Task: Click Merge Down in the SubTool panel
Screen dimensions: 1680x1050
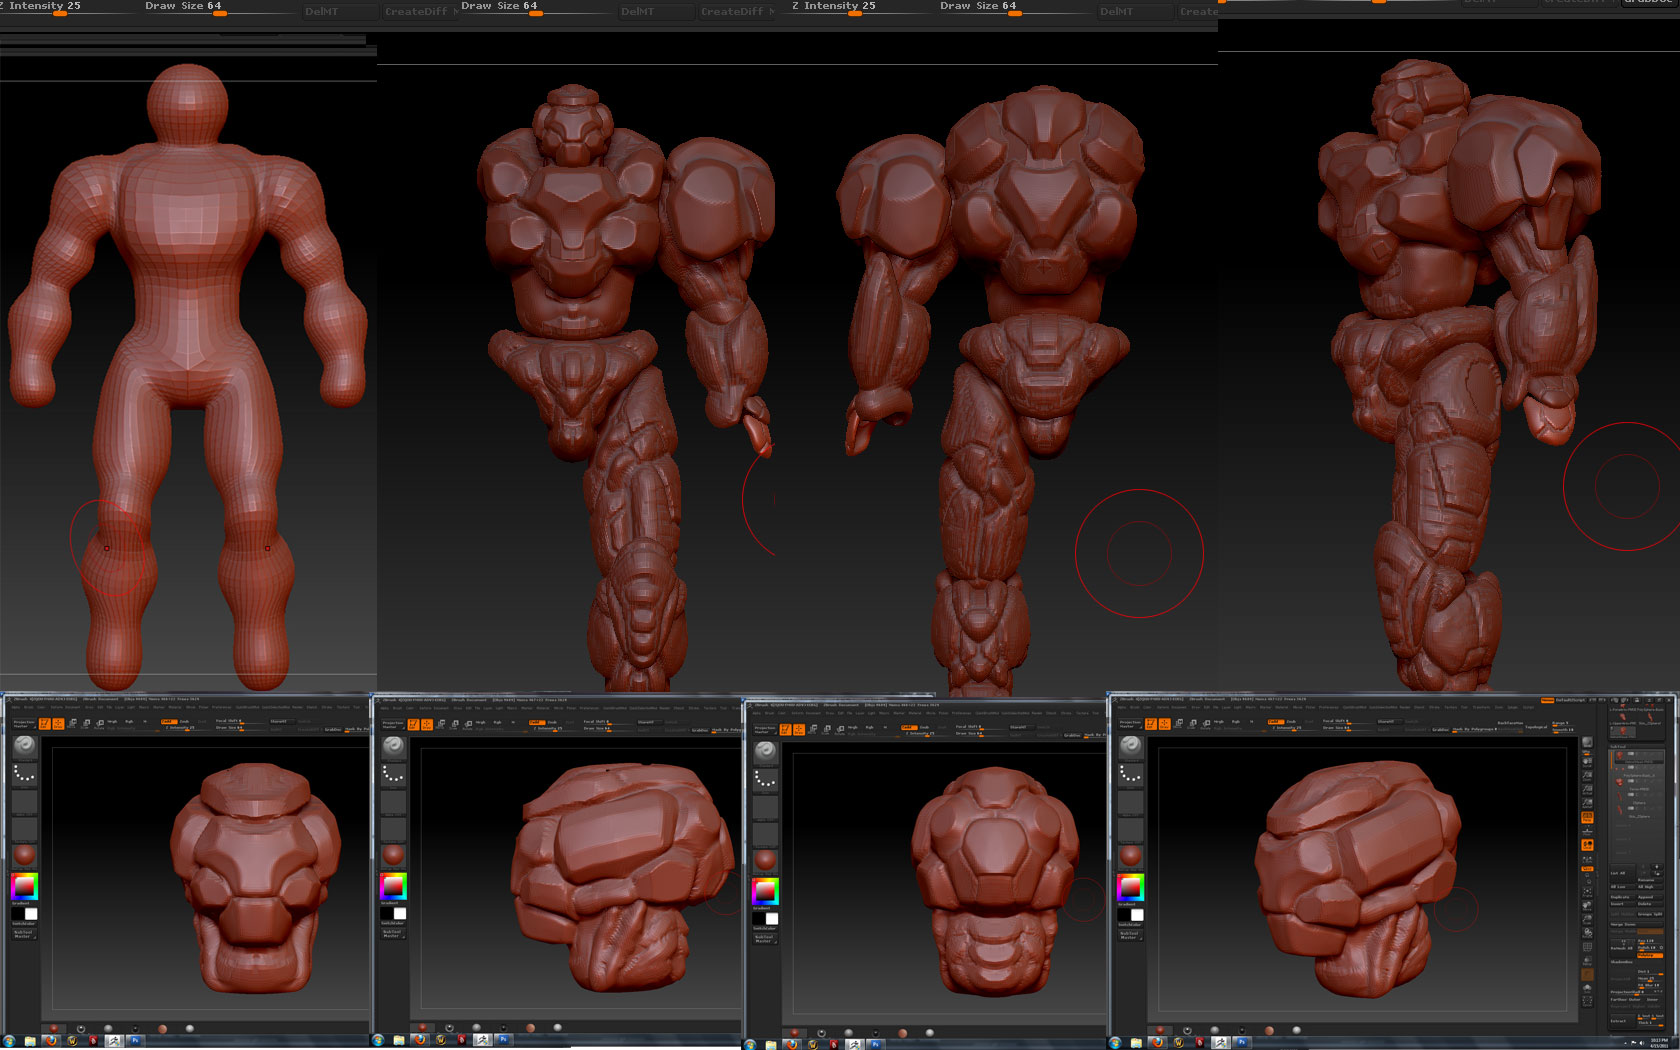Action: [1636, 924]
